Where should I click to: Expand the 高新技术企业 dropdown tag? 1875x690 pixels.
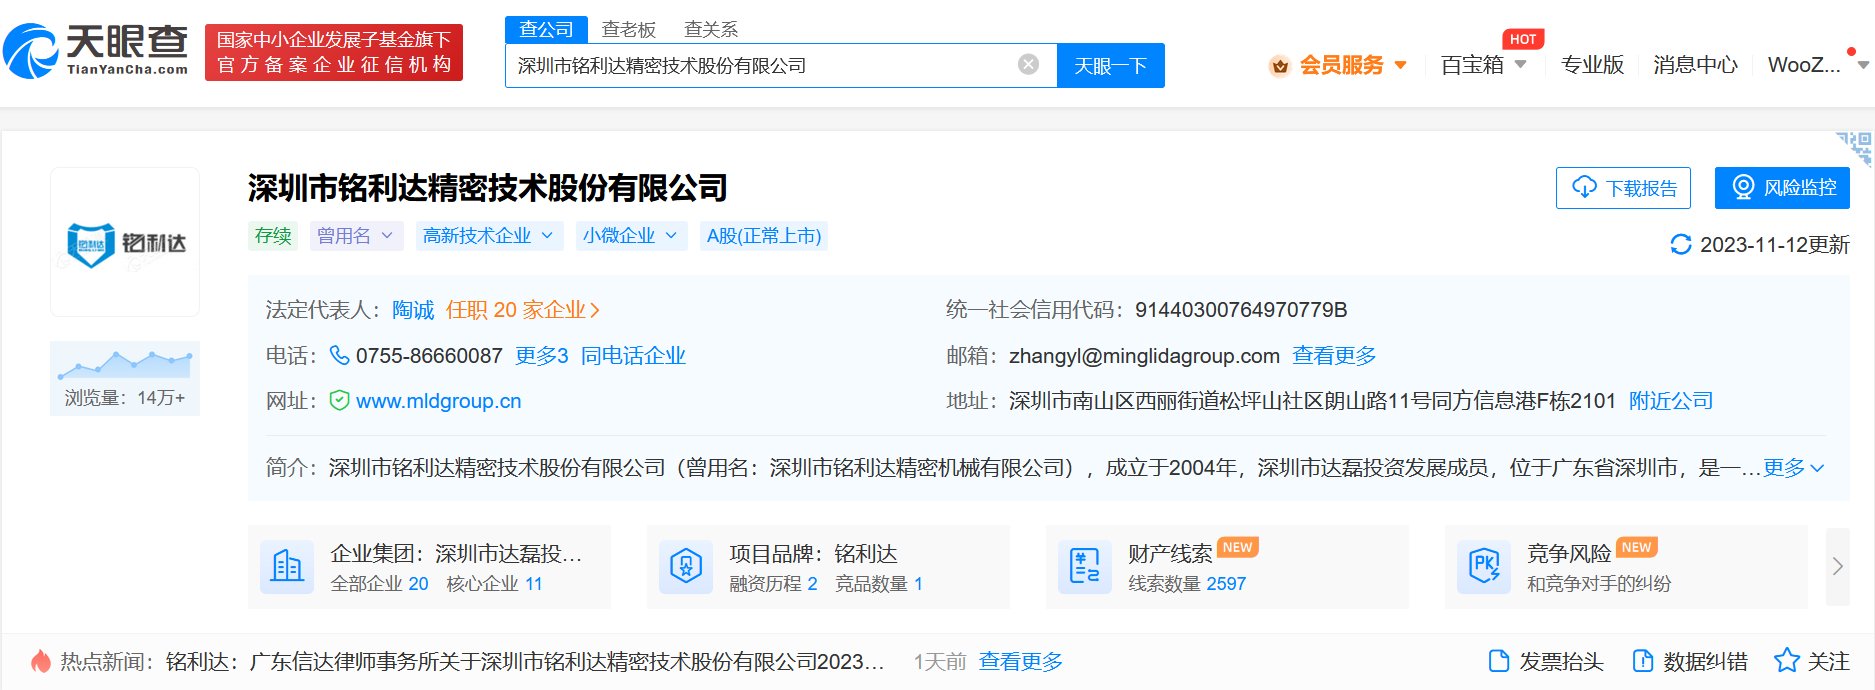click(489, 236)
